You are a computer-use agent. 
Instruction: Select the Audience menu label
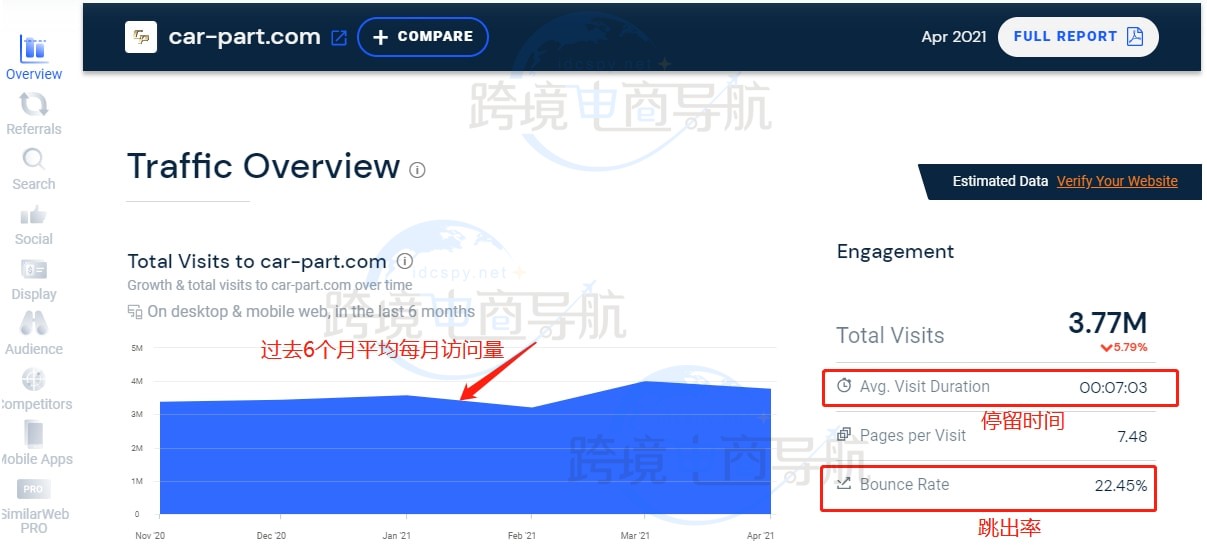point(34,349)
